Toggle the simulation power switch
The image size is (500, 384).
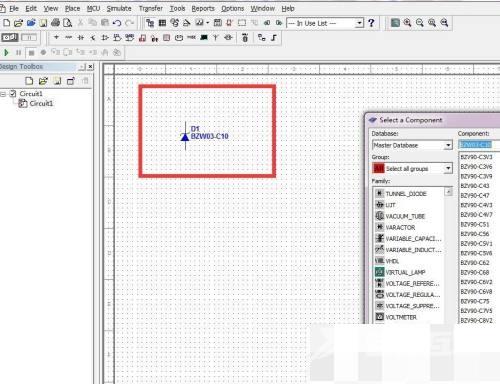10,37
